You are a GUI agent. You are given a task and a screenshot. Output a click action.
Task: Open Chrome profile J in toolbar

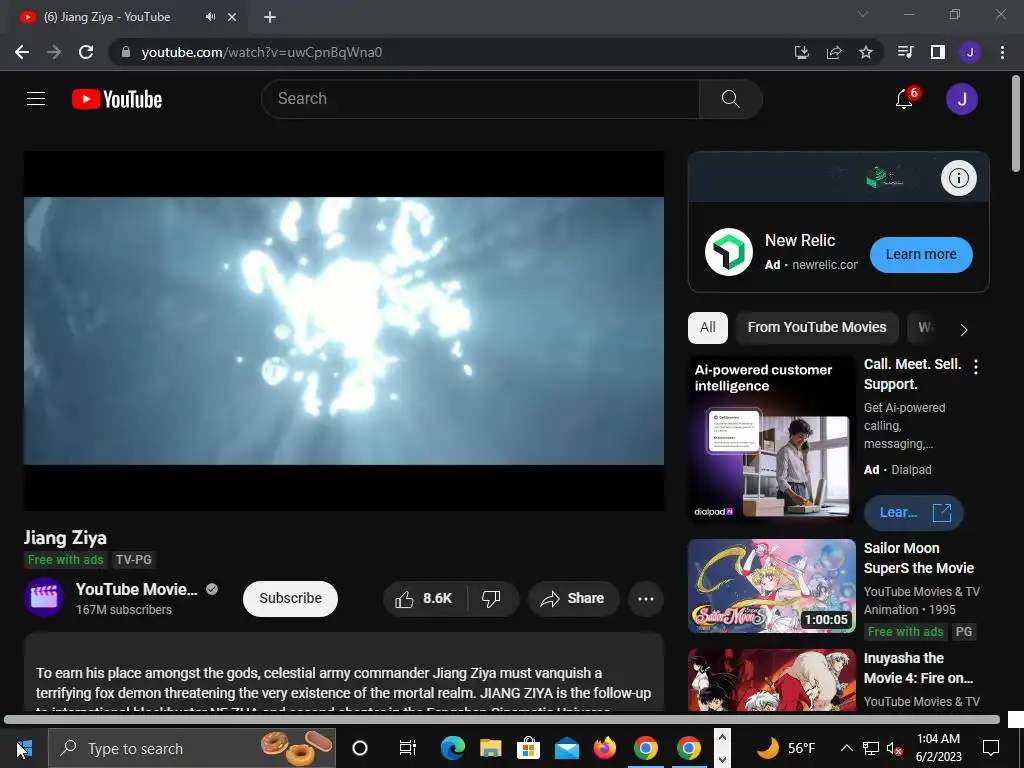click(x=970, y=52)
